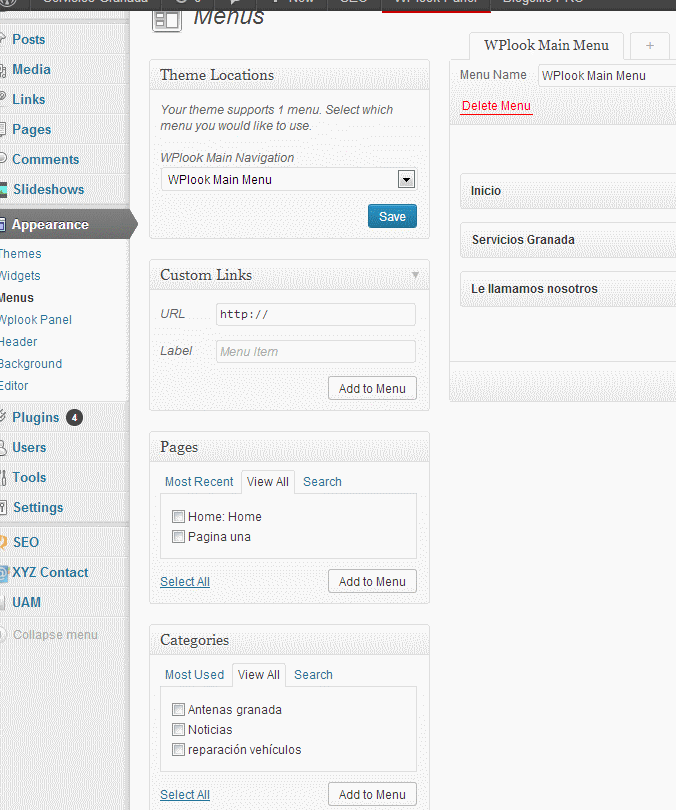Click the Appearance sidebar icon
Image resolution: width=676 pixels, height=810 pixels.
[x=3, y=224]
